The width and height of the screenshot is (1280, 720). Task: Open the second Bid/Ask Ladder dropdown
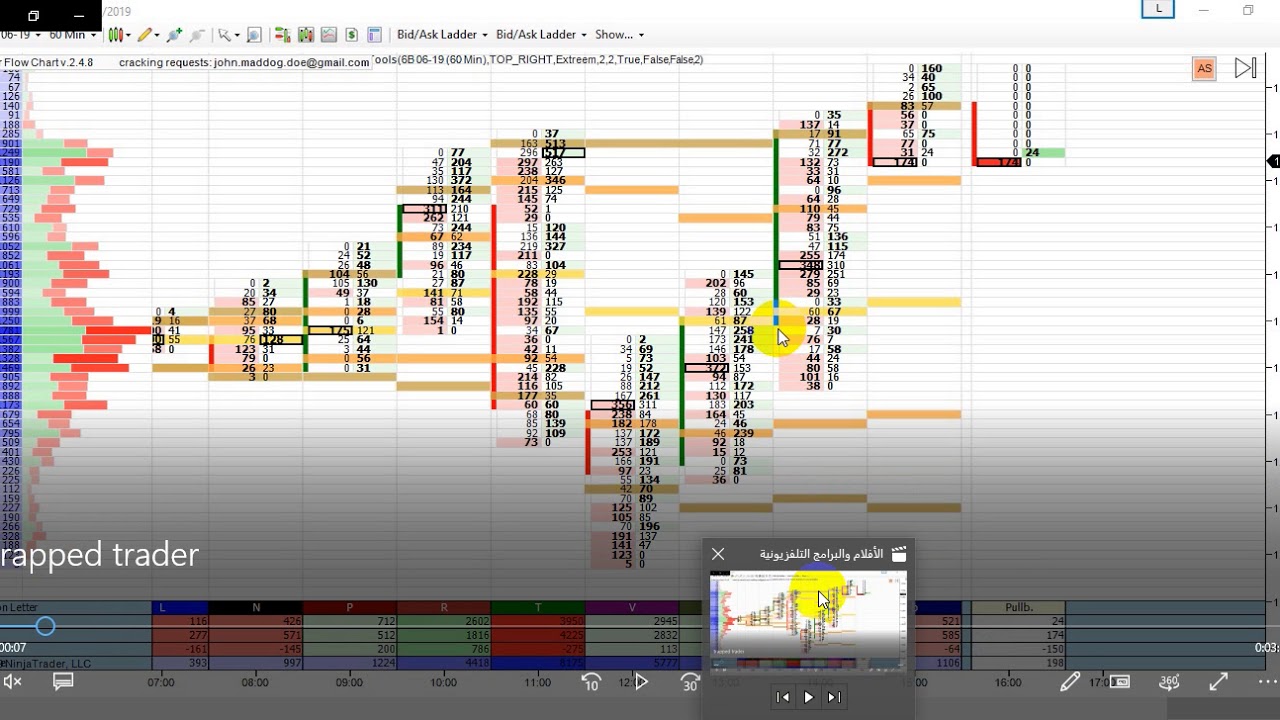pos(541,35)
